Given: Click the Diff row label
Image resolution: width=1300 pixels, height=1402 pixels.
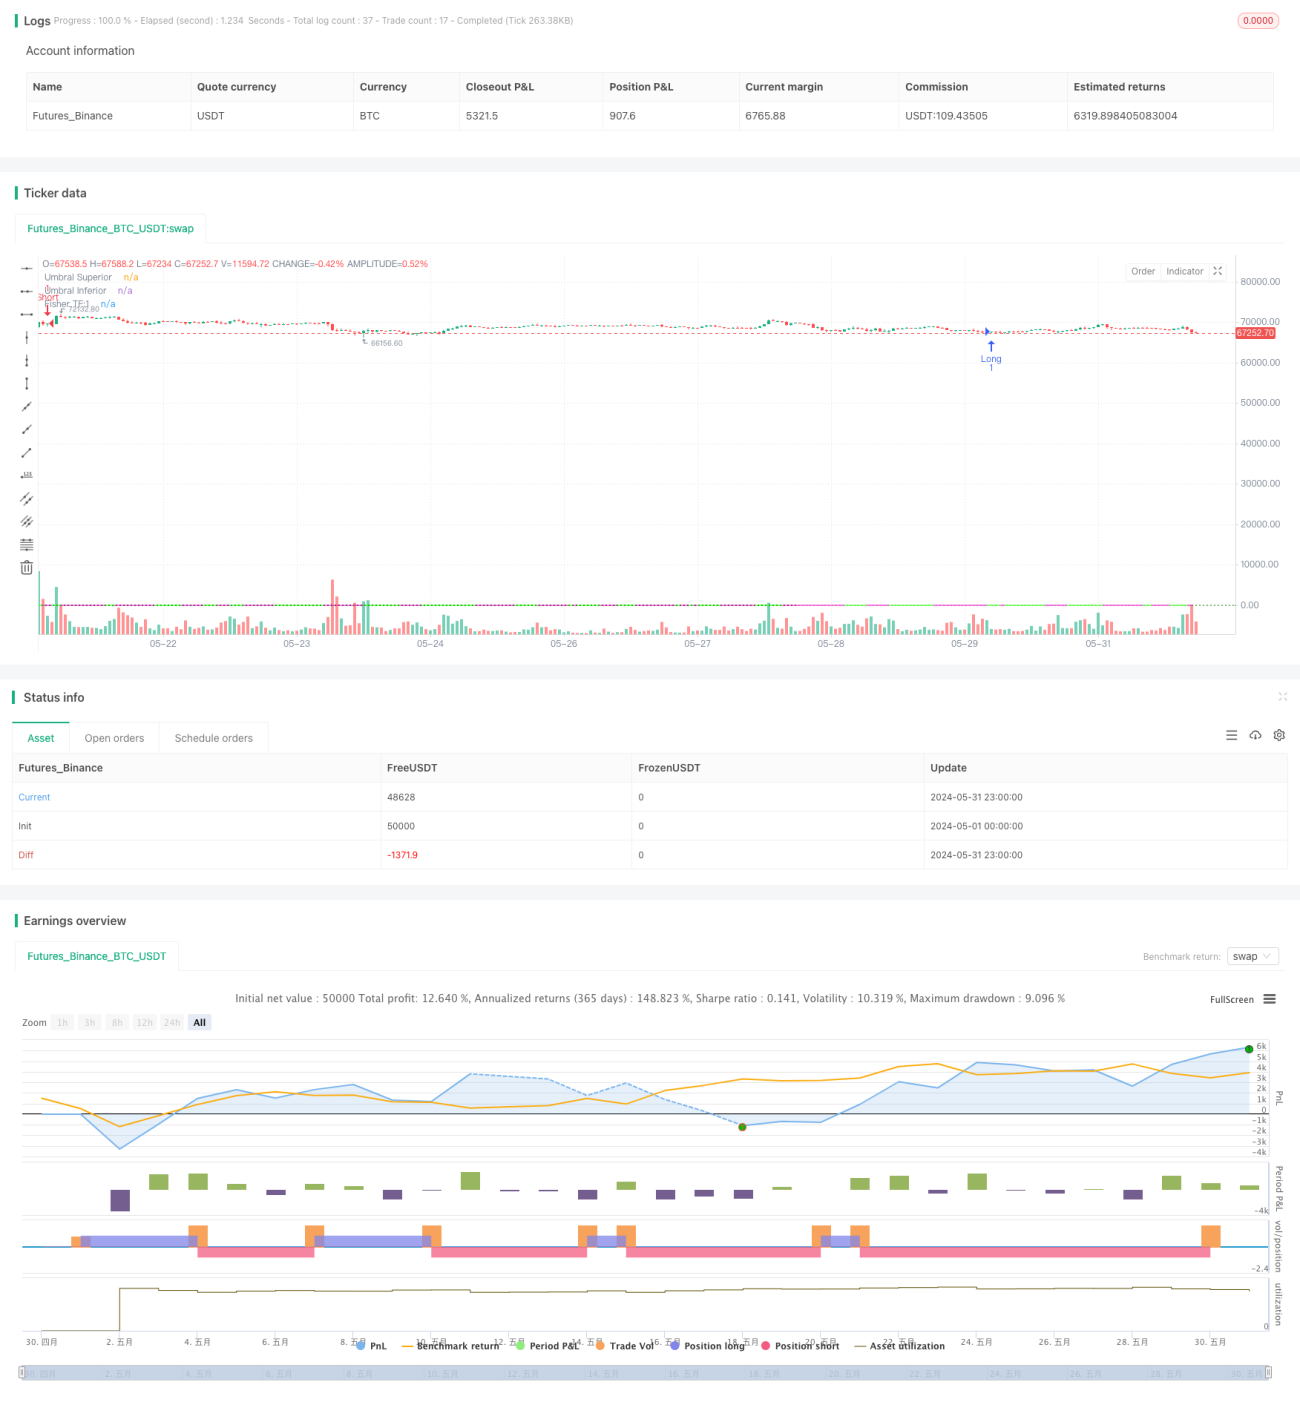Looking at the screenshot, I should click(x=26, y=855).
